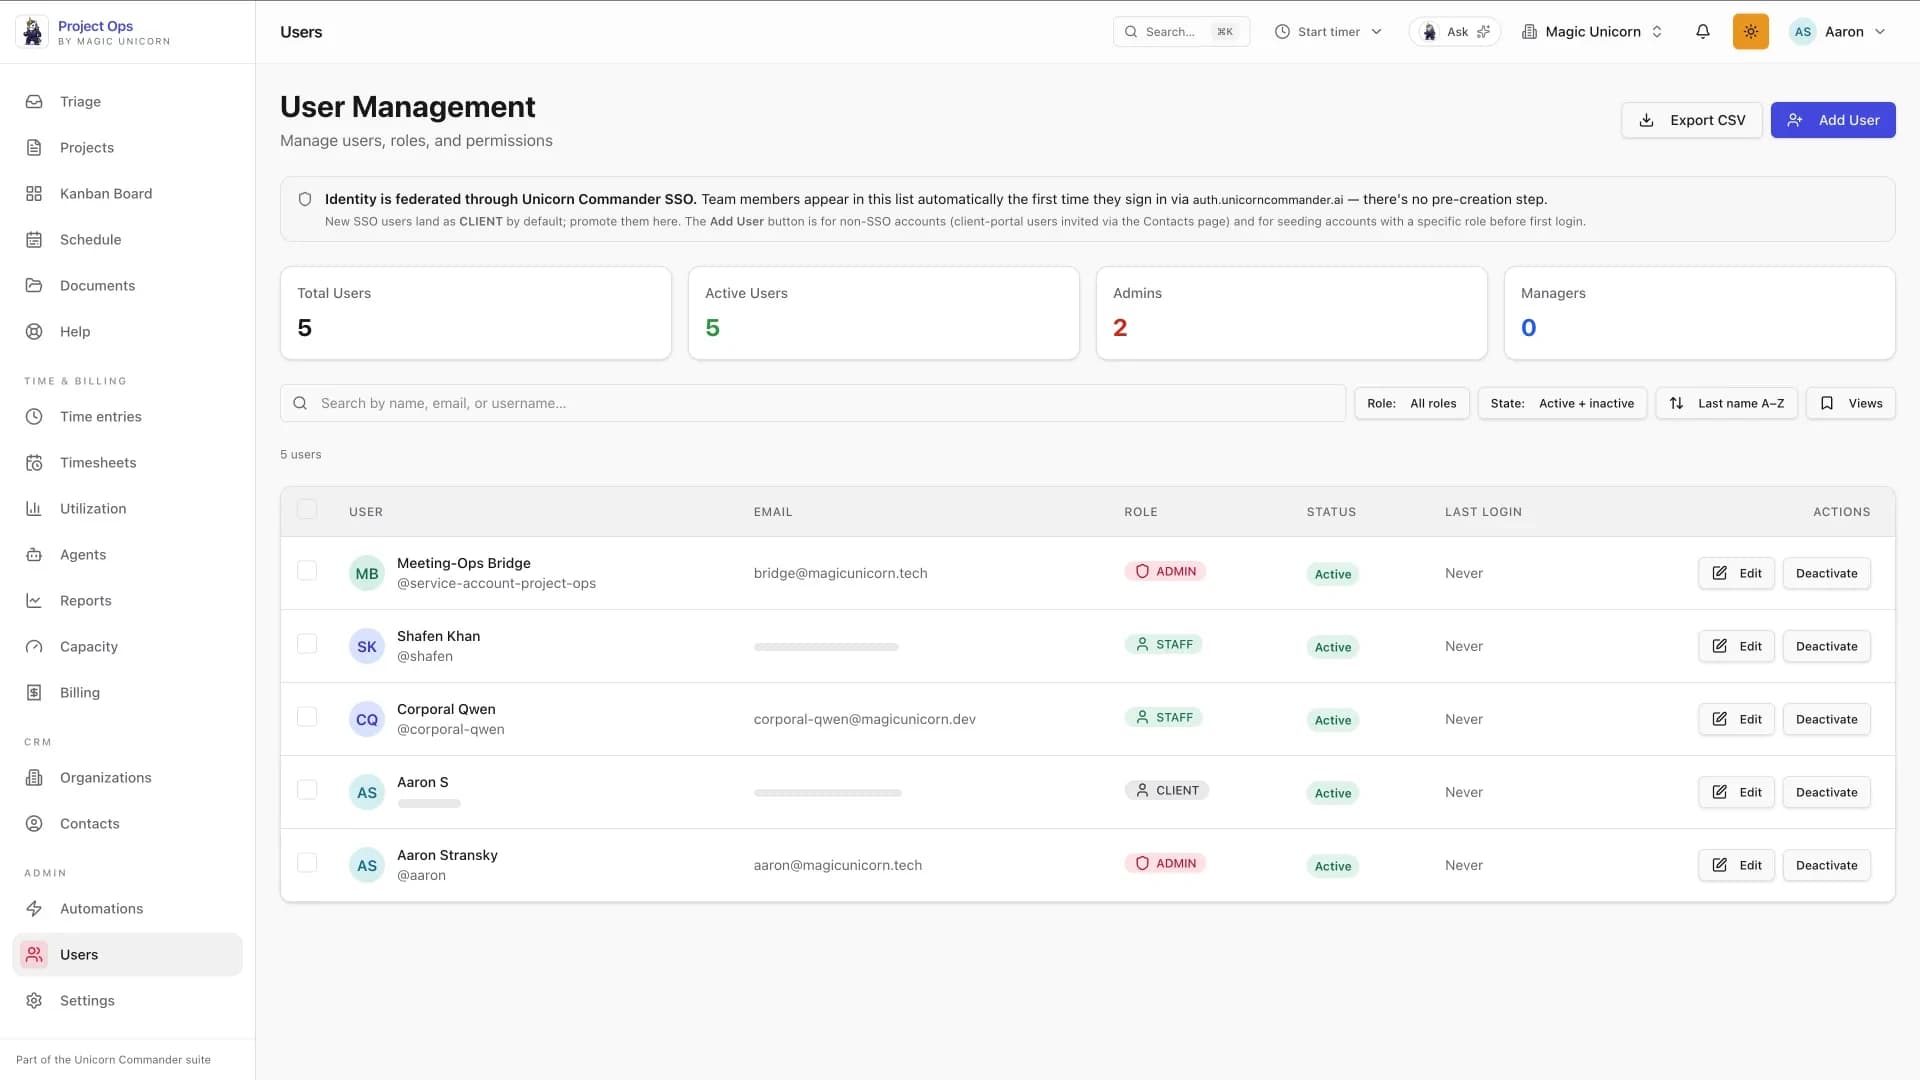1920x1080 pixels.
Task: Click the Export CSV button
Action: [1692, 120]
